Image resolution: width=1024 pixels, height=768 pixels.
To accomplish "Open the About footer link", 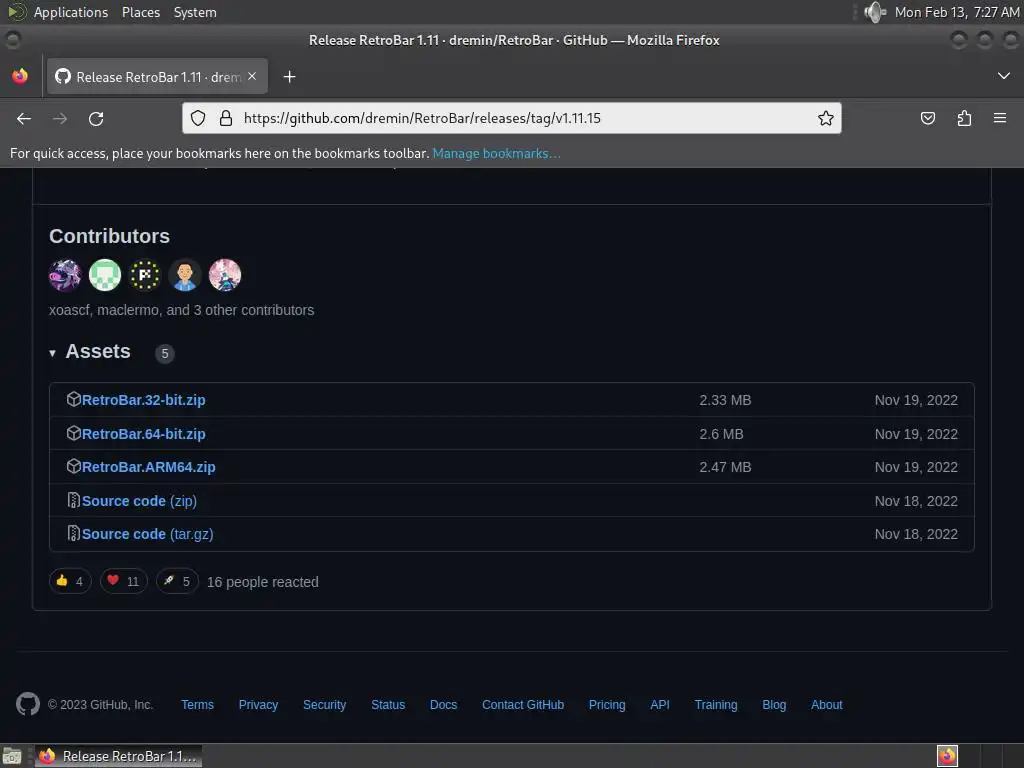I will point(826,705).
